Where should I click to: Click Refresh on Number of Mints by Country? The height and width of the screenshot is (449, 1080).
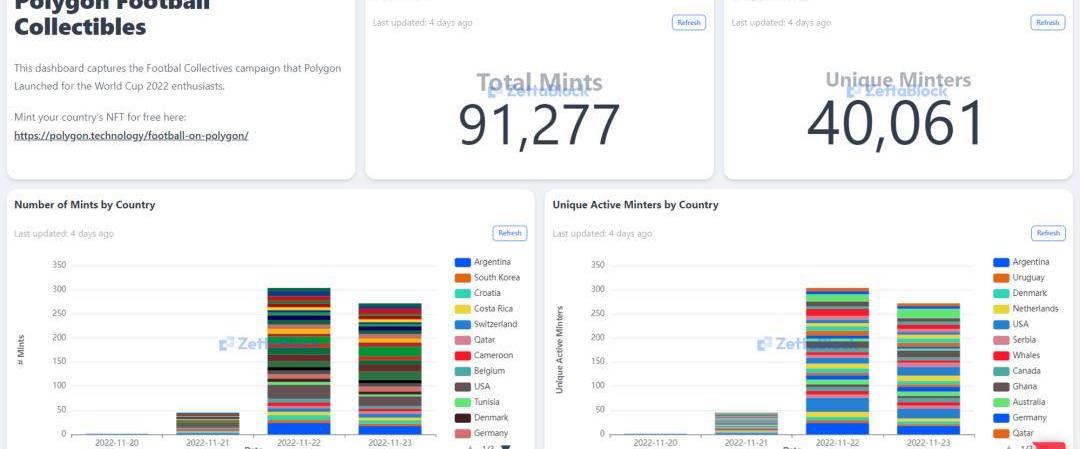[509, 233]
